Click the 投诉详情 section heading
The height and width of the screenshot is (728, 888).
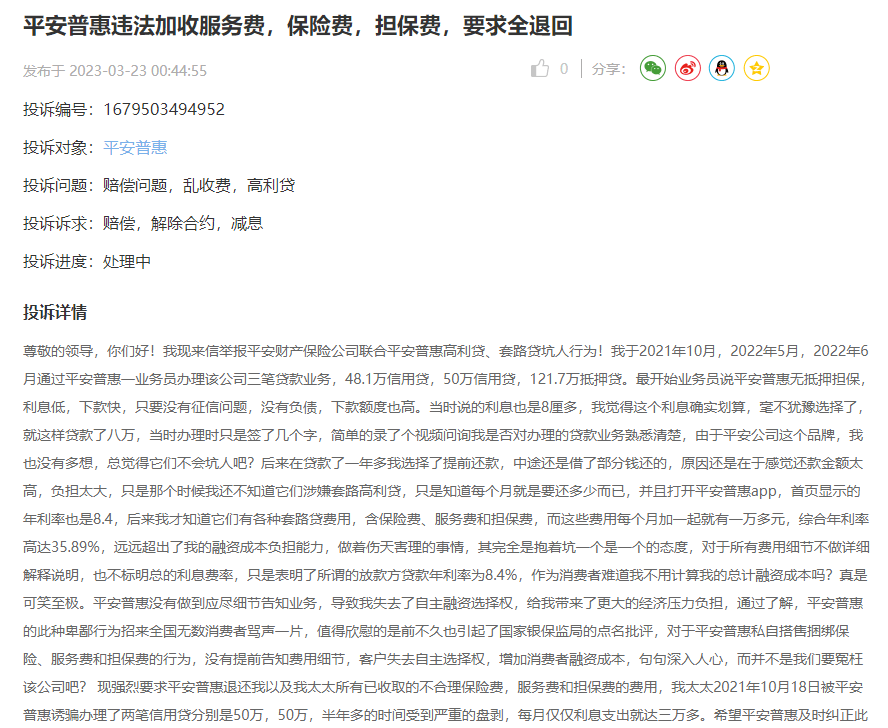tap(55, 313)
